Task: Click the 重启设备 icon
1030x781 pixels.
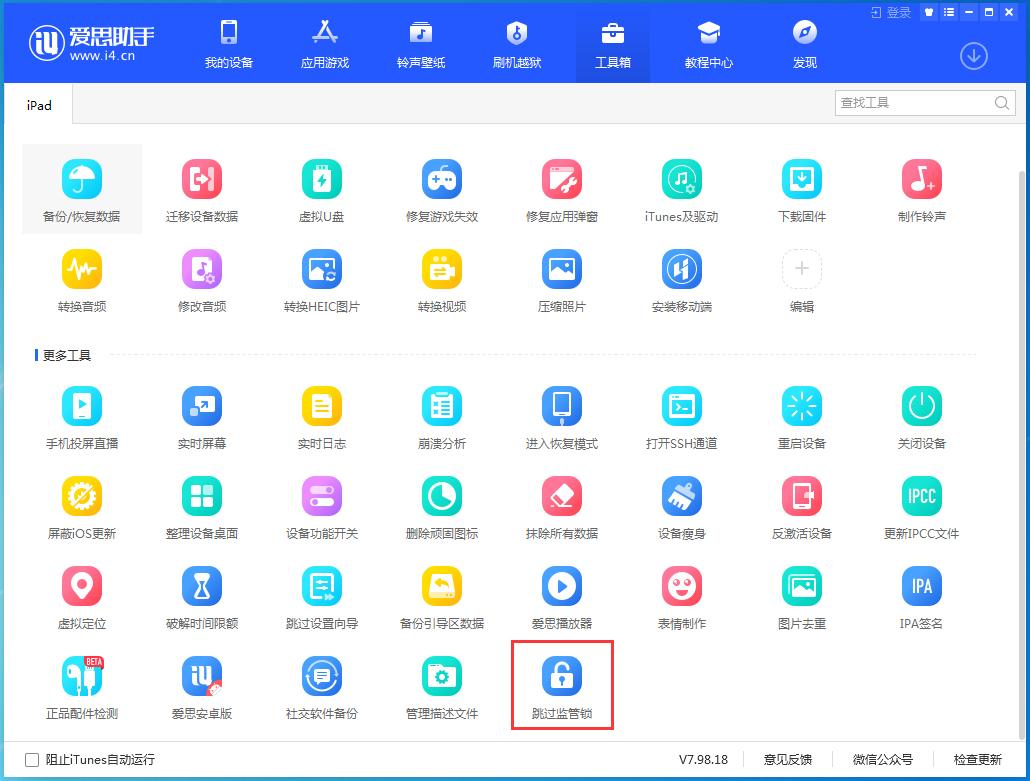Action: tap(801, 406)
